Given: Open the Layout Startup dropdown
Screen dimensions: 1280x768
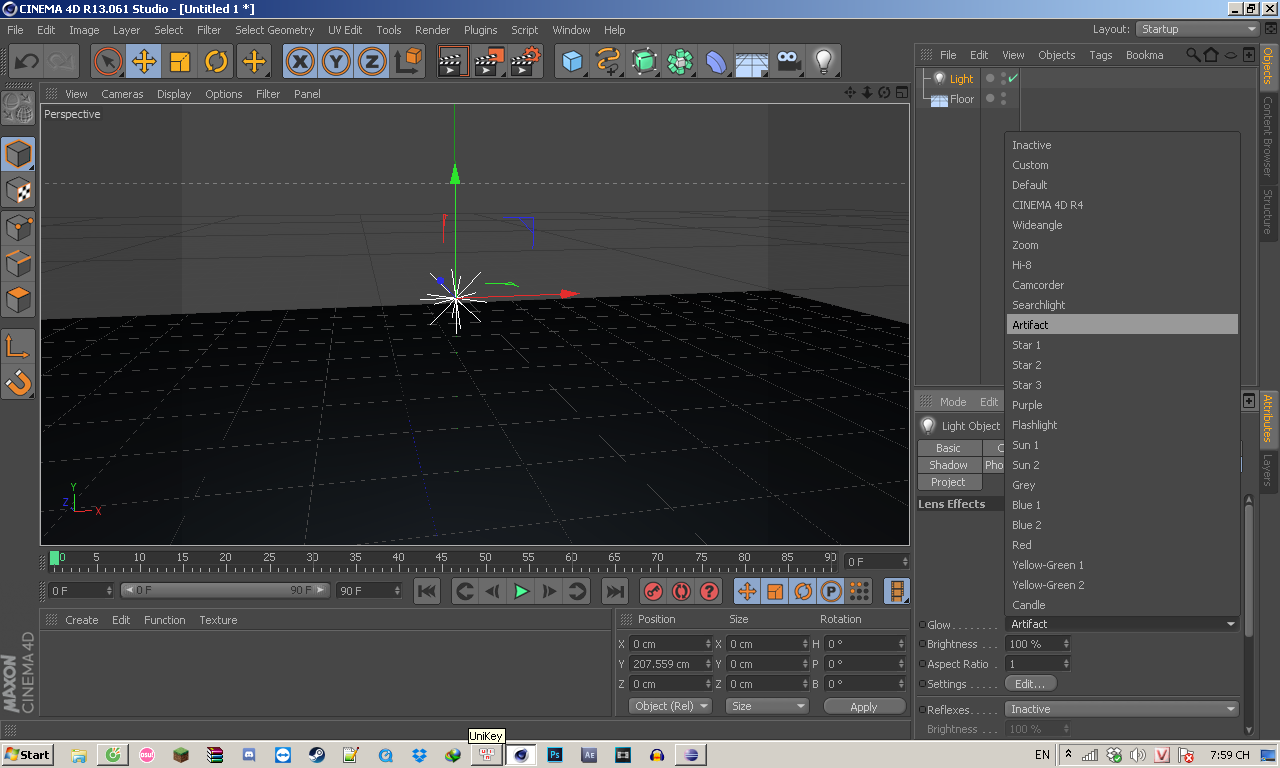Looking at the screenshot, I should click(1198, 29).
